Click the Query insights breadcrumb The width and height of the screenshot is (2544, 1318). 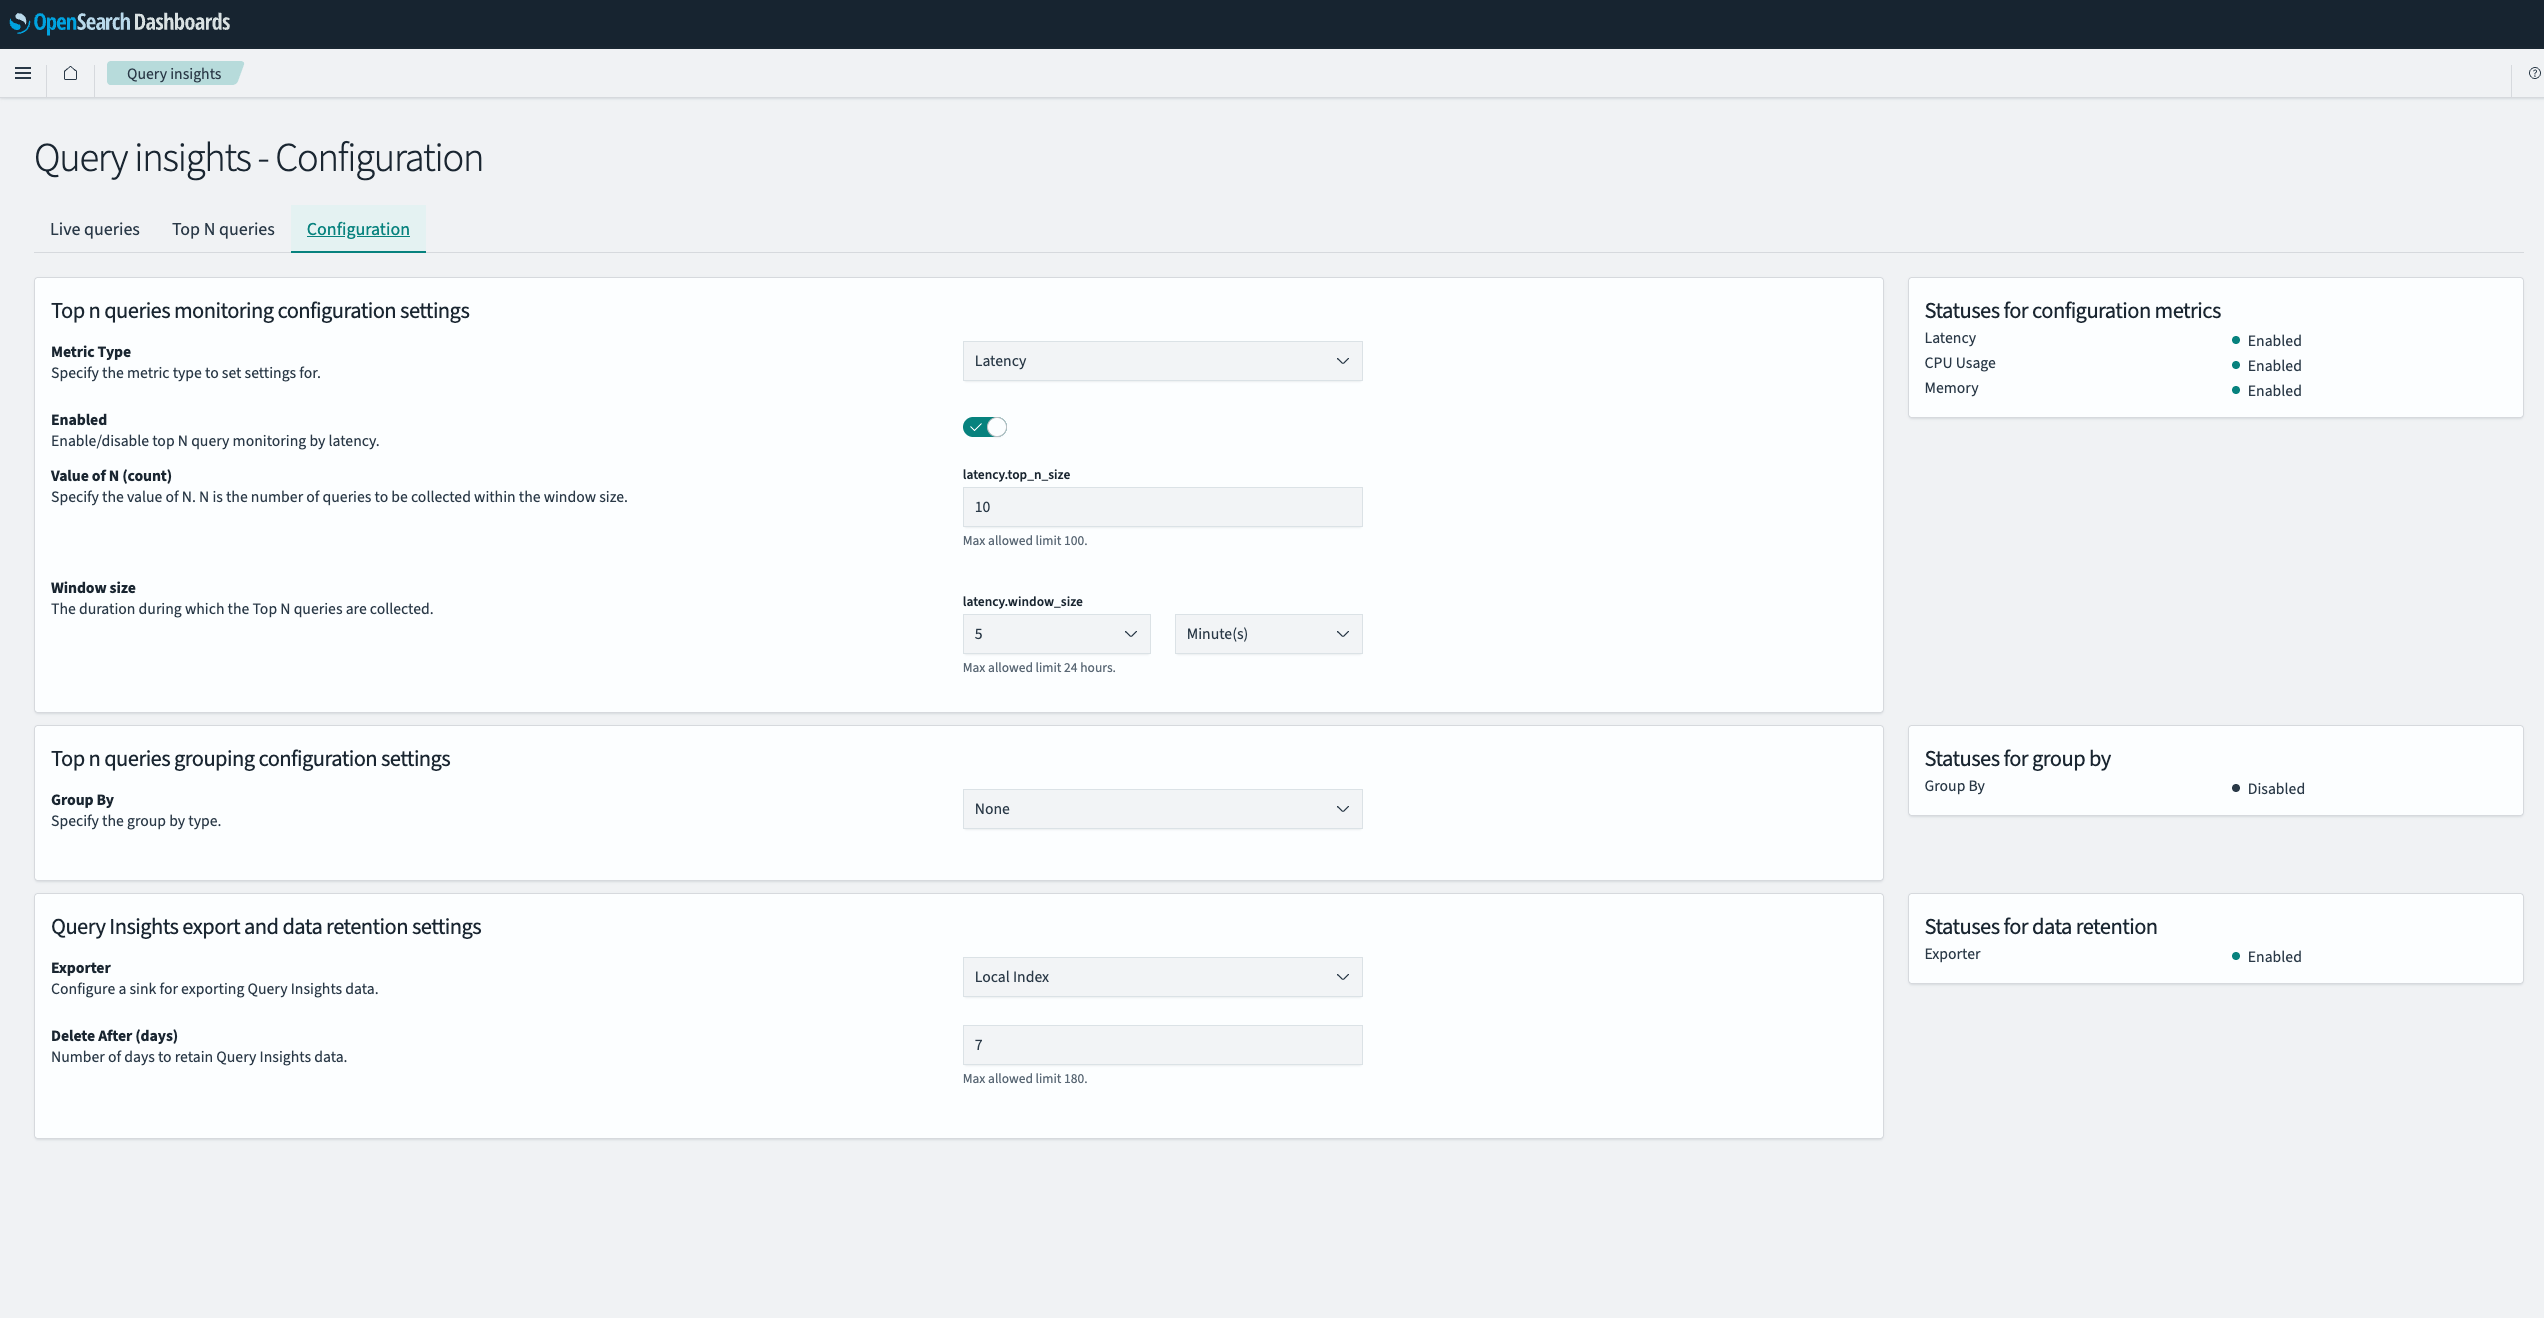[174, 73]
